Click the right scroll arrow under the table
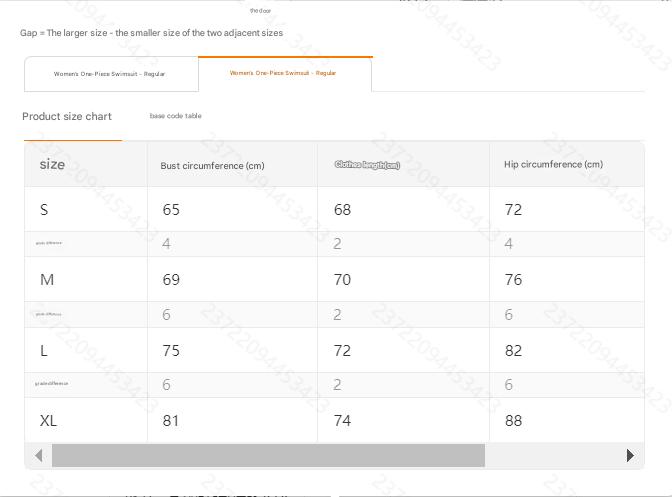The image size is (672, 497). (x=630, y=456)
